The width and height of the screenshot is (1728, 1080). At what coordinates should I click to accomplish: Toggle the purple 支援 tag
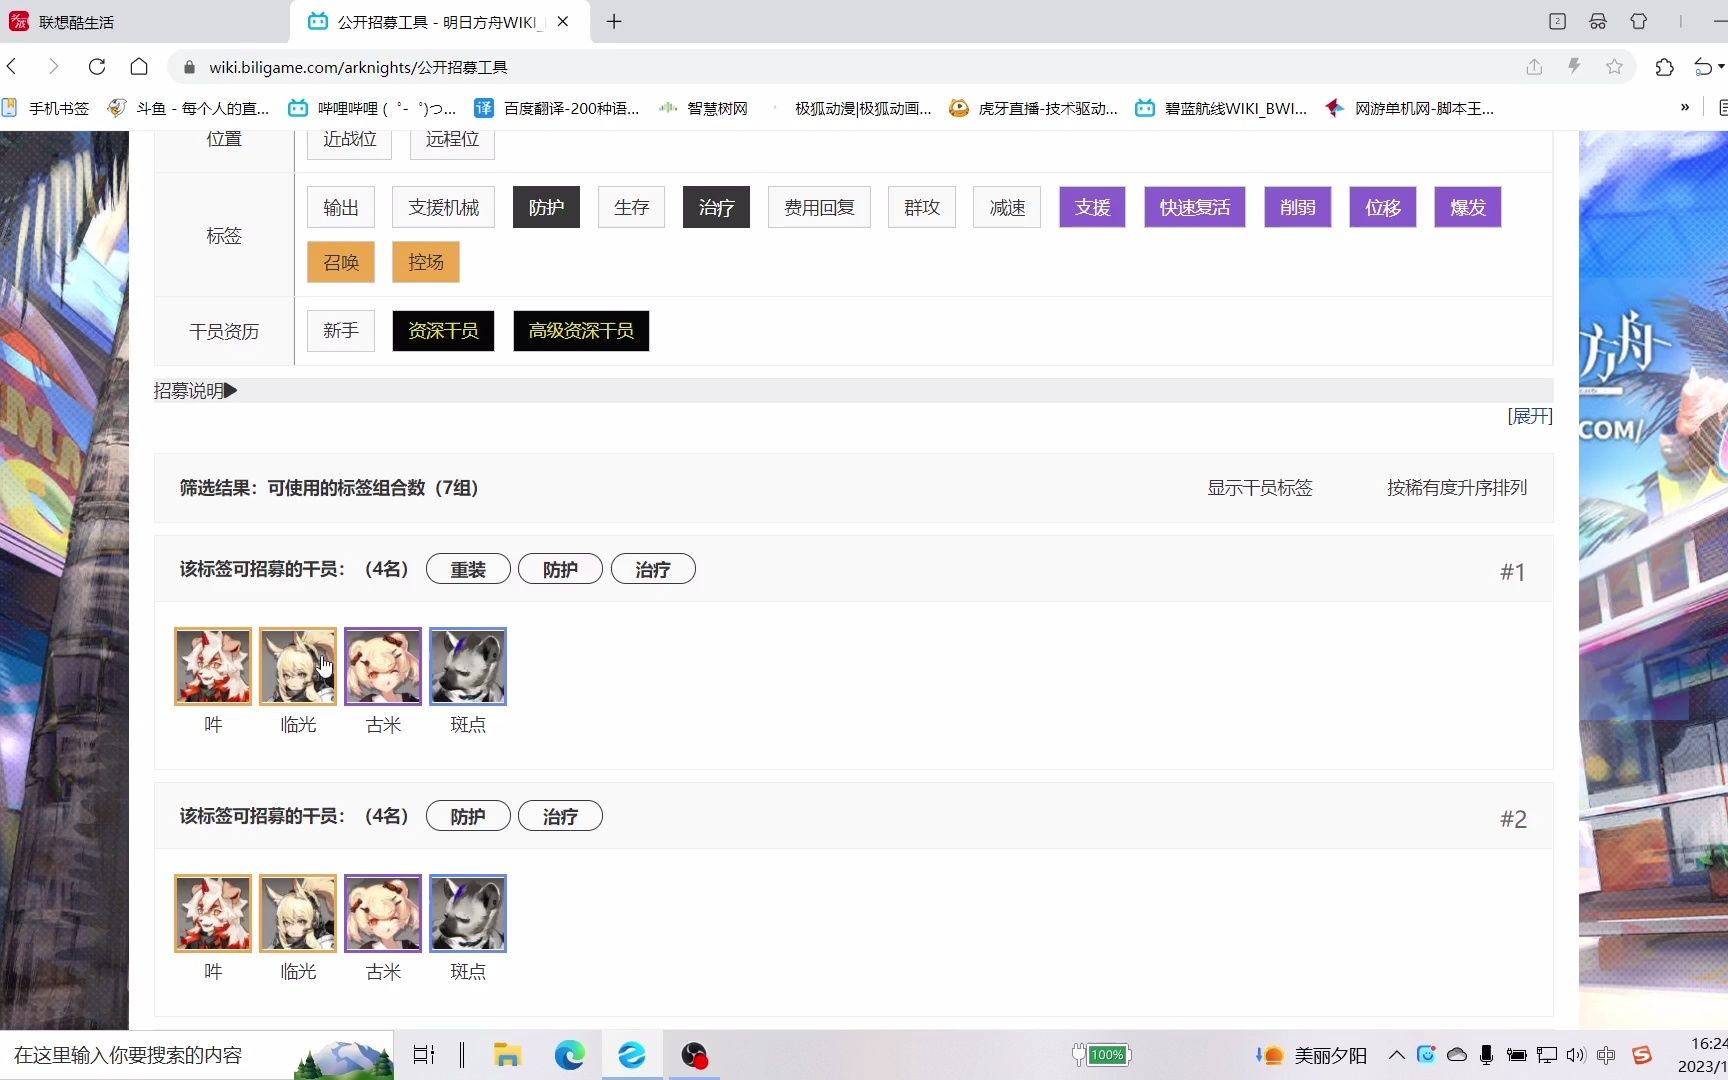coord(1092,207)
